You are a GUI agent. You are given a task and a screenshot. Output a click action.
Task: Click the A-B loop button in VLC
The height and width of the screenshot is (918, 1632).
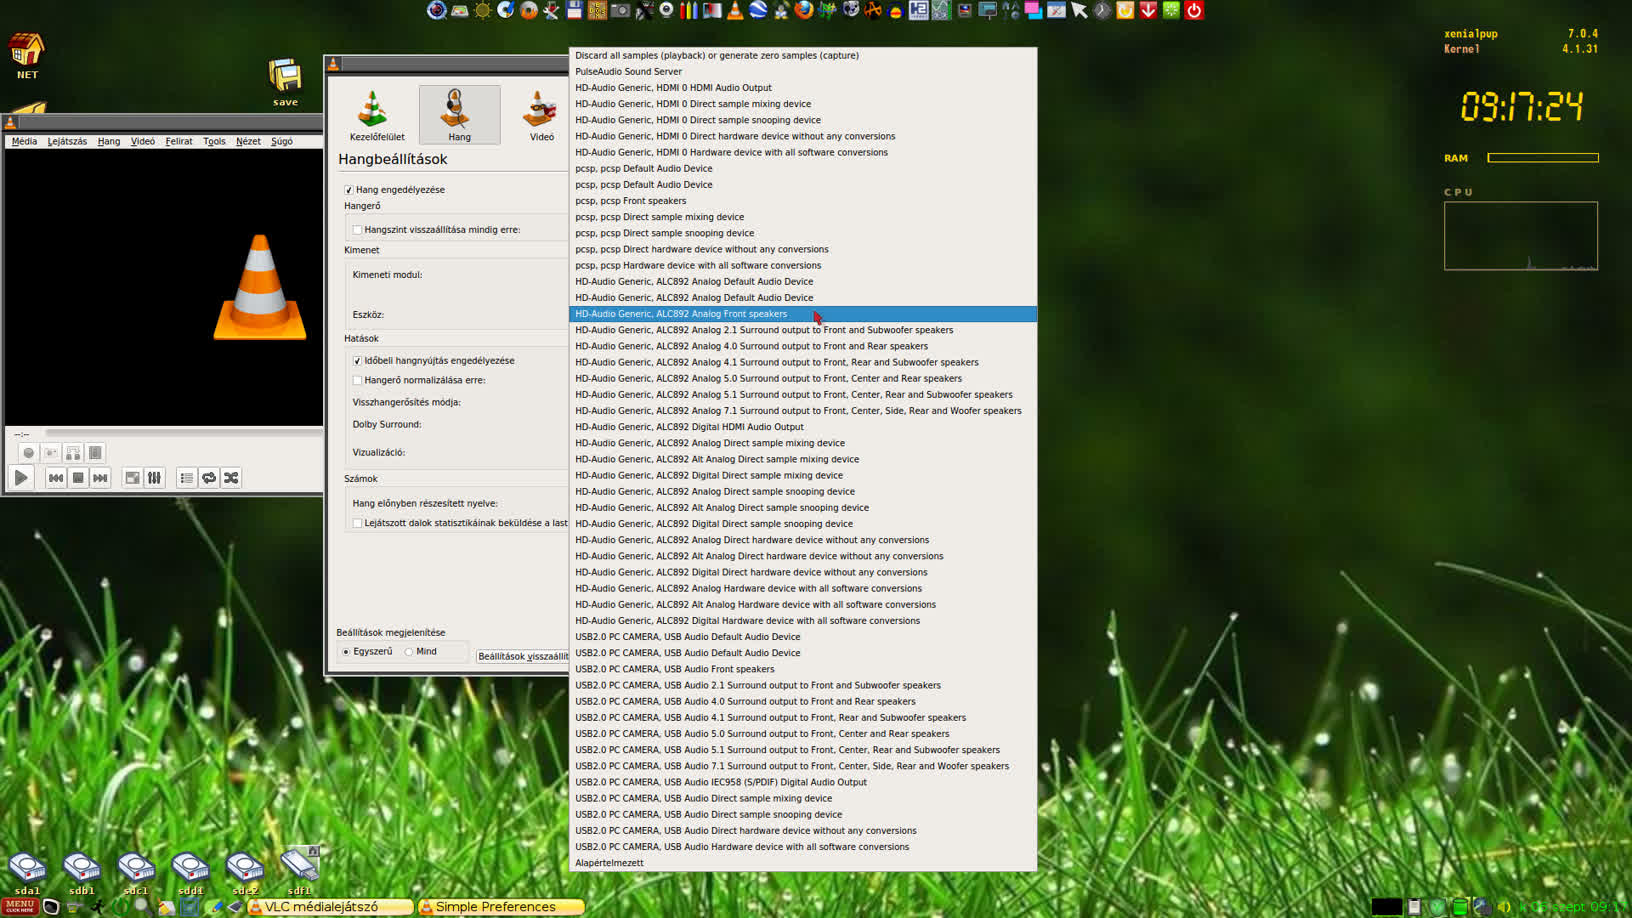tap(73, 453)
